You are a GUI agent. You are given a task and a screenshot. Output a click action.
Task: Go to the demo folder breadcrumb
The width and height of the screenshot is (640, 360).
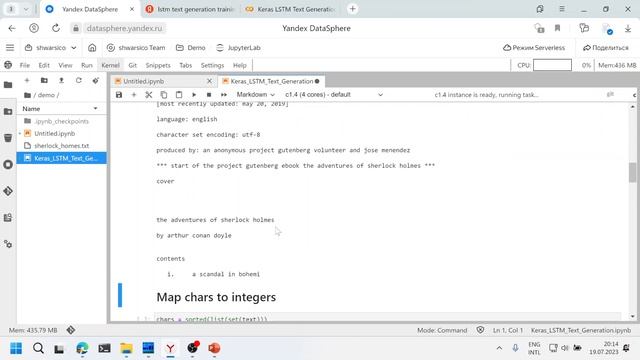click(x=46, y=95)
